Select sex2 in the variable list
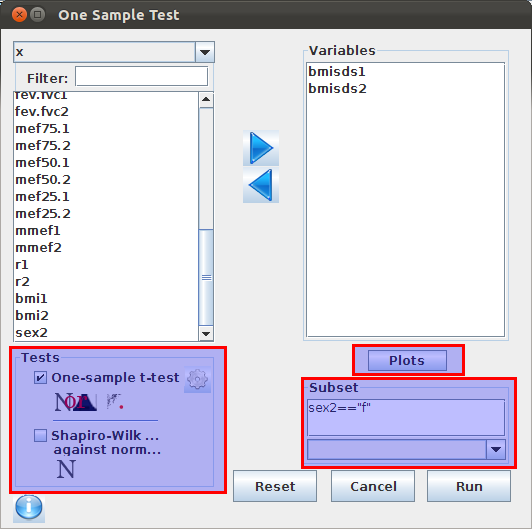The image size is (532, 529). pyautogui.click(x=31, y=333)
